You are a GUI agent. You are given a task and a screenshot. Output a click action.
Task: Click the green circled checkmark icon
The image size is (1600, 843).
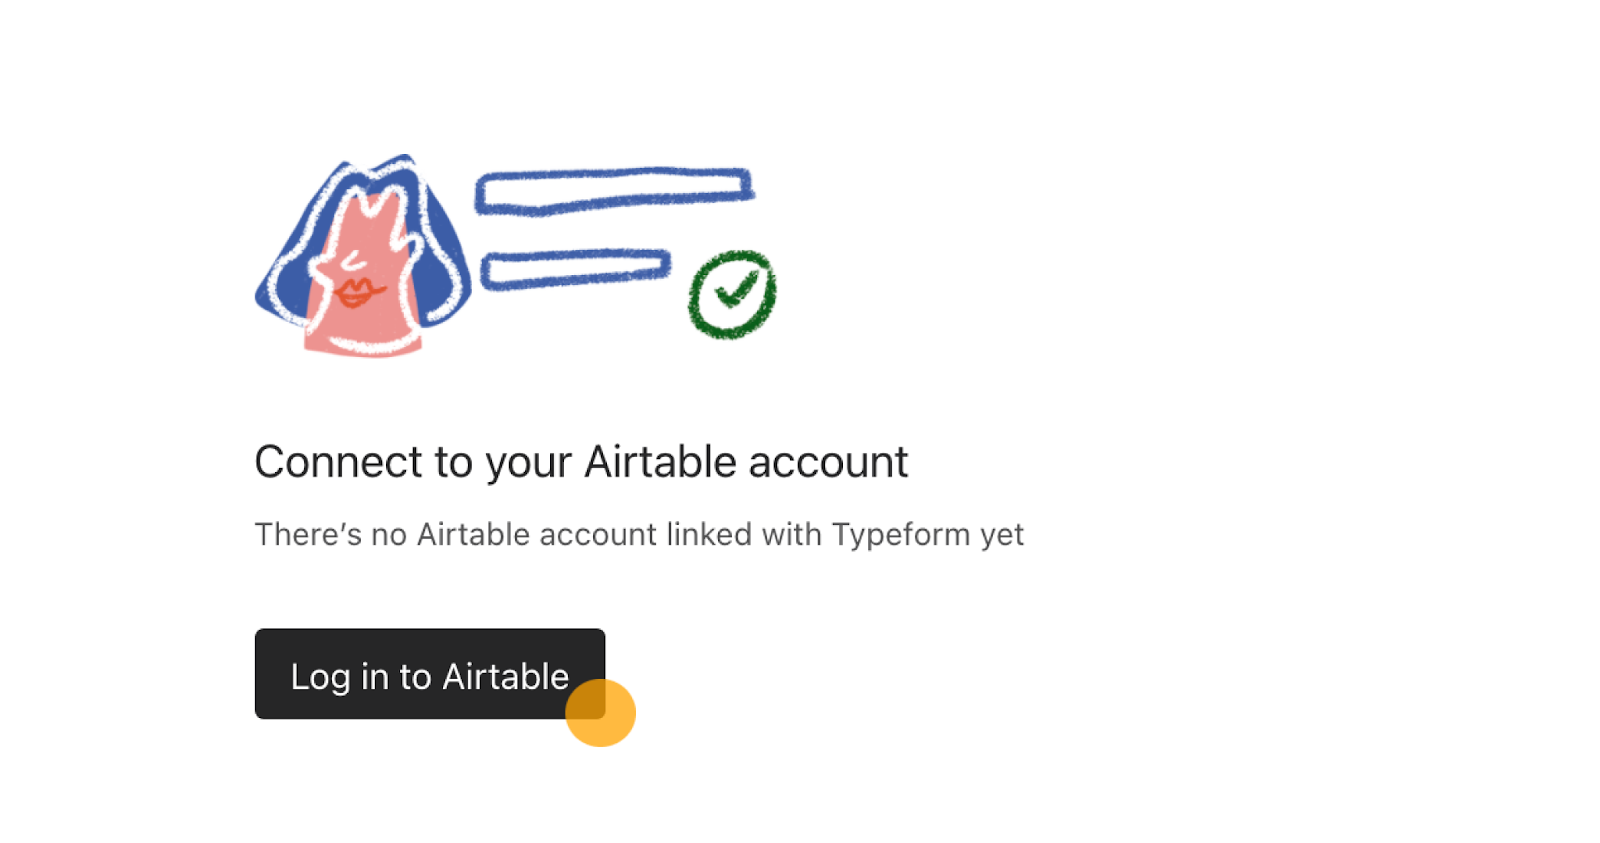[732, 294]
